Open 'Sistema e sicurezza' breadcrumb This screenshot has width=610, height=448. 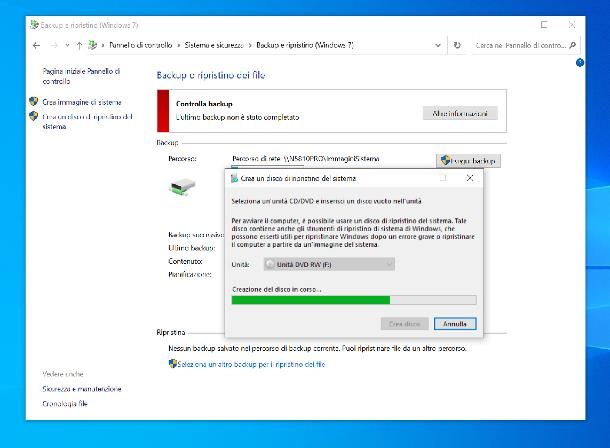point(214,45)
